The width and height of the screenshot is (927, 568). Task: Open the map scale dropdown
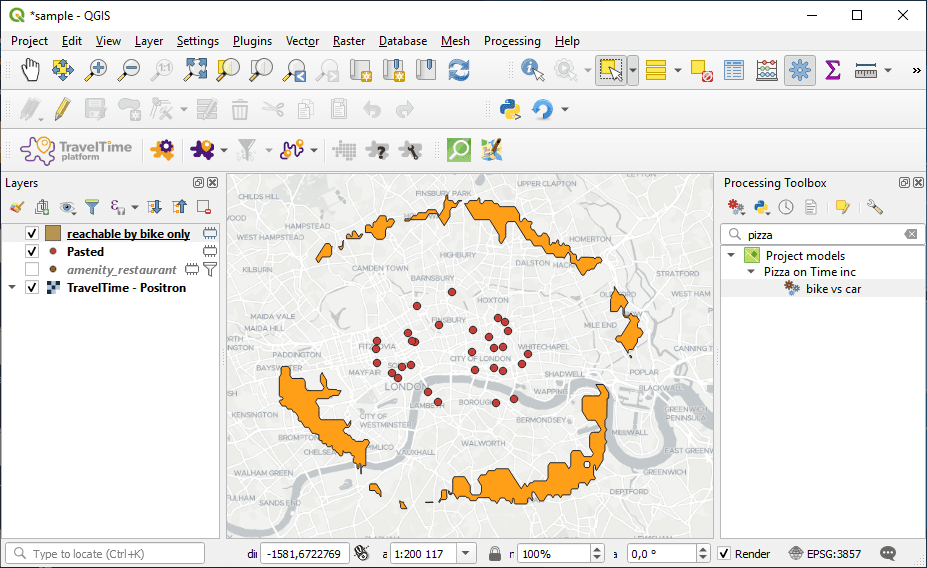(466, 554)
